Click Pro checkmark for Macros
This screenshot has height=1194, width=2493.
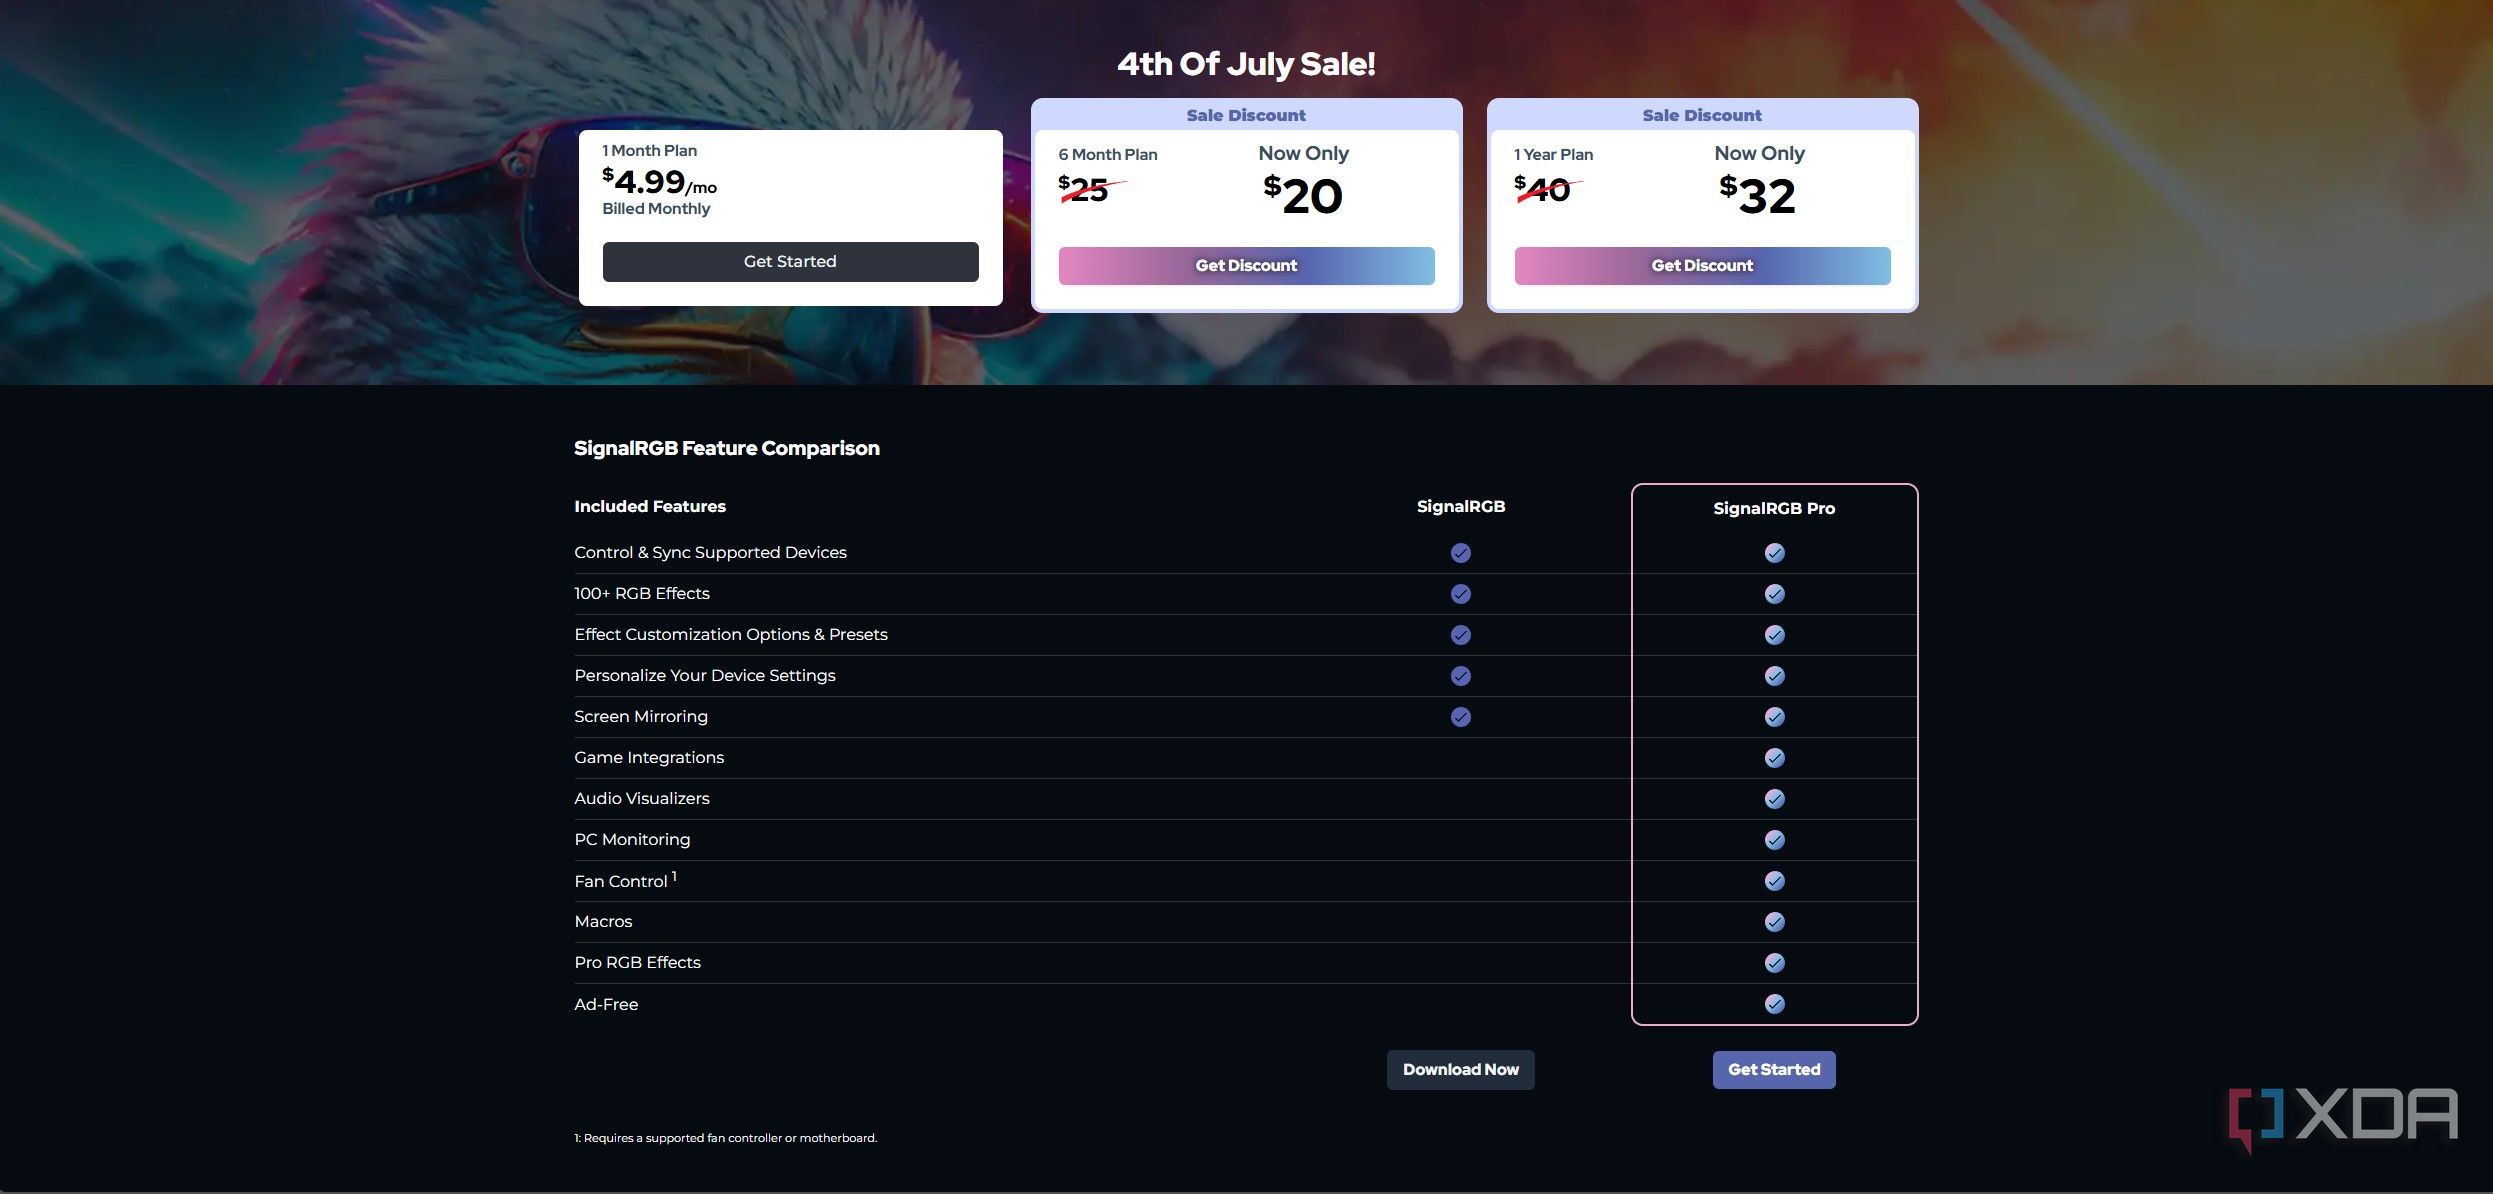tap(1775, 922)
